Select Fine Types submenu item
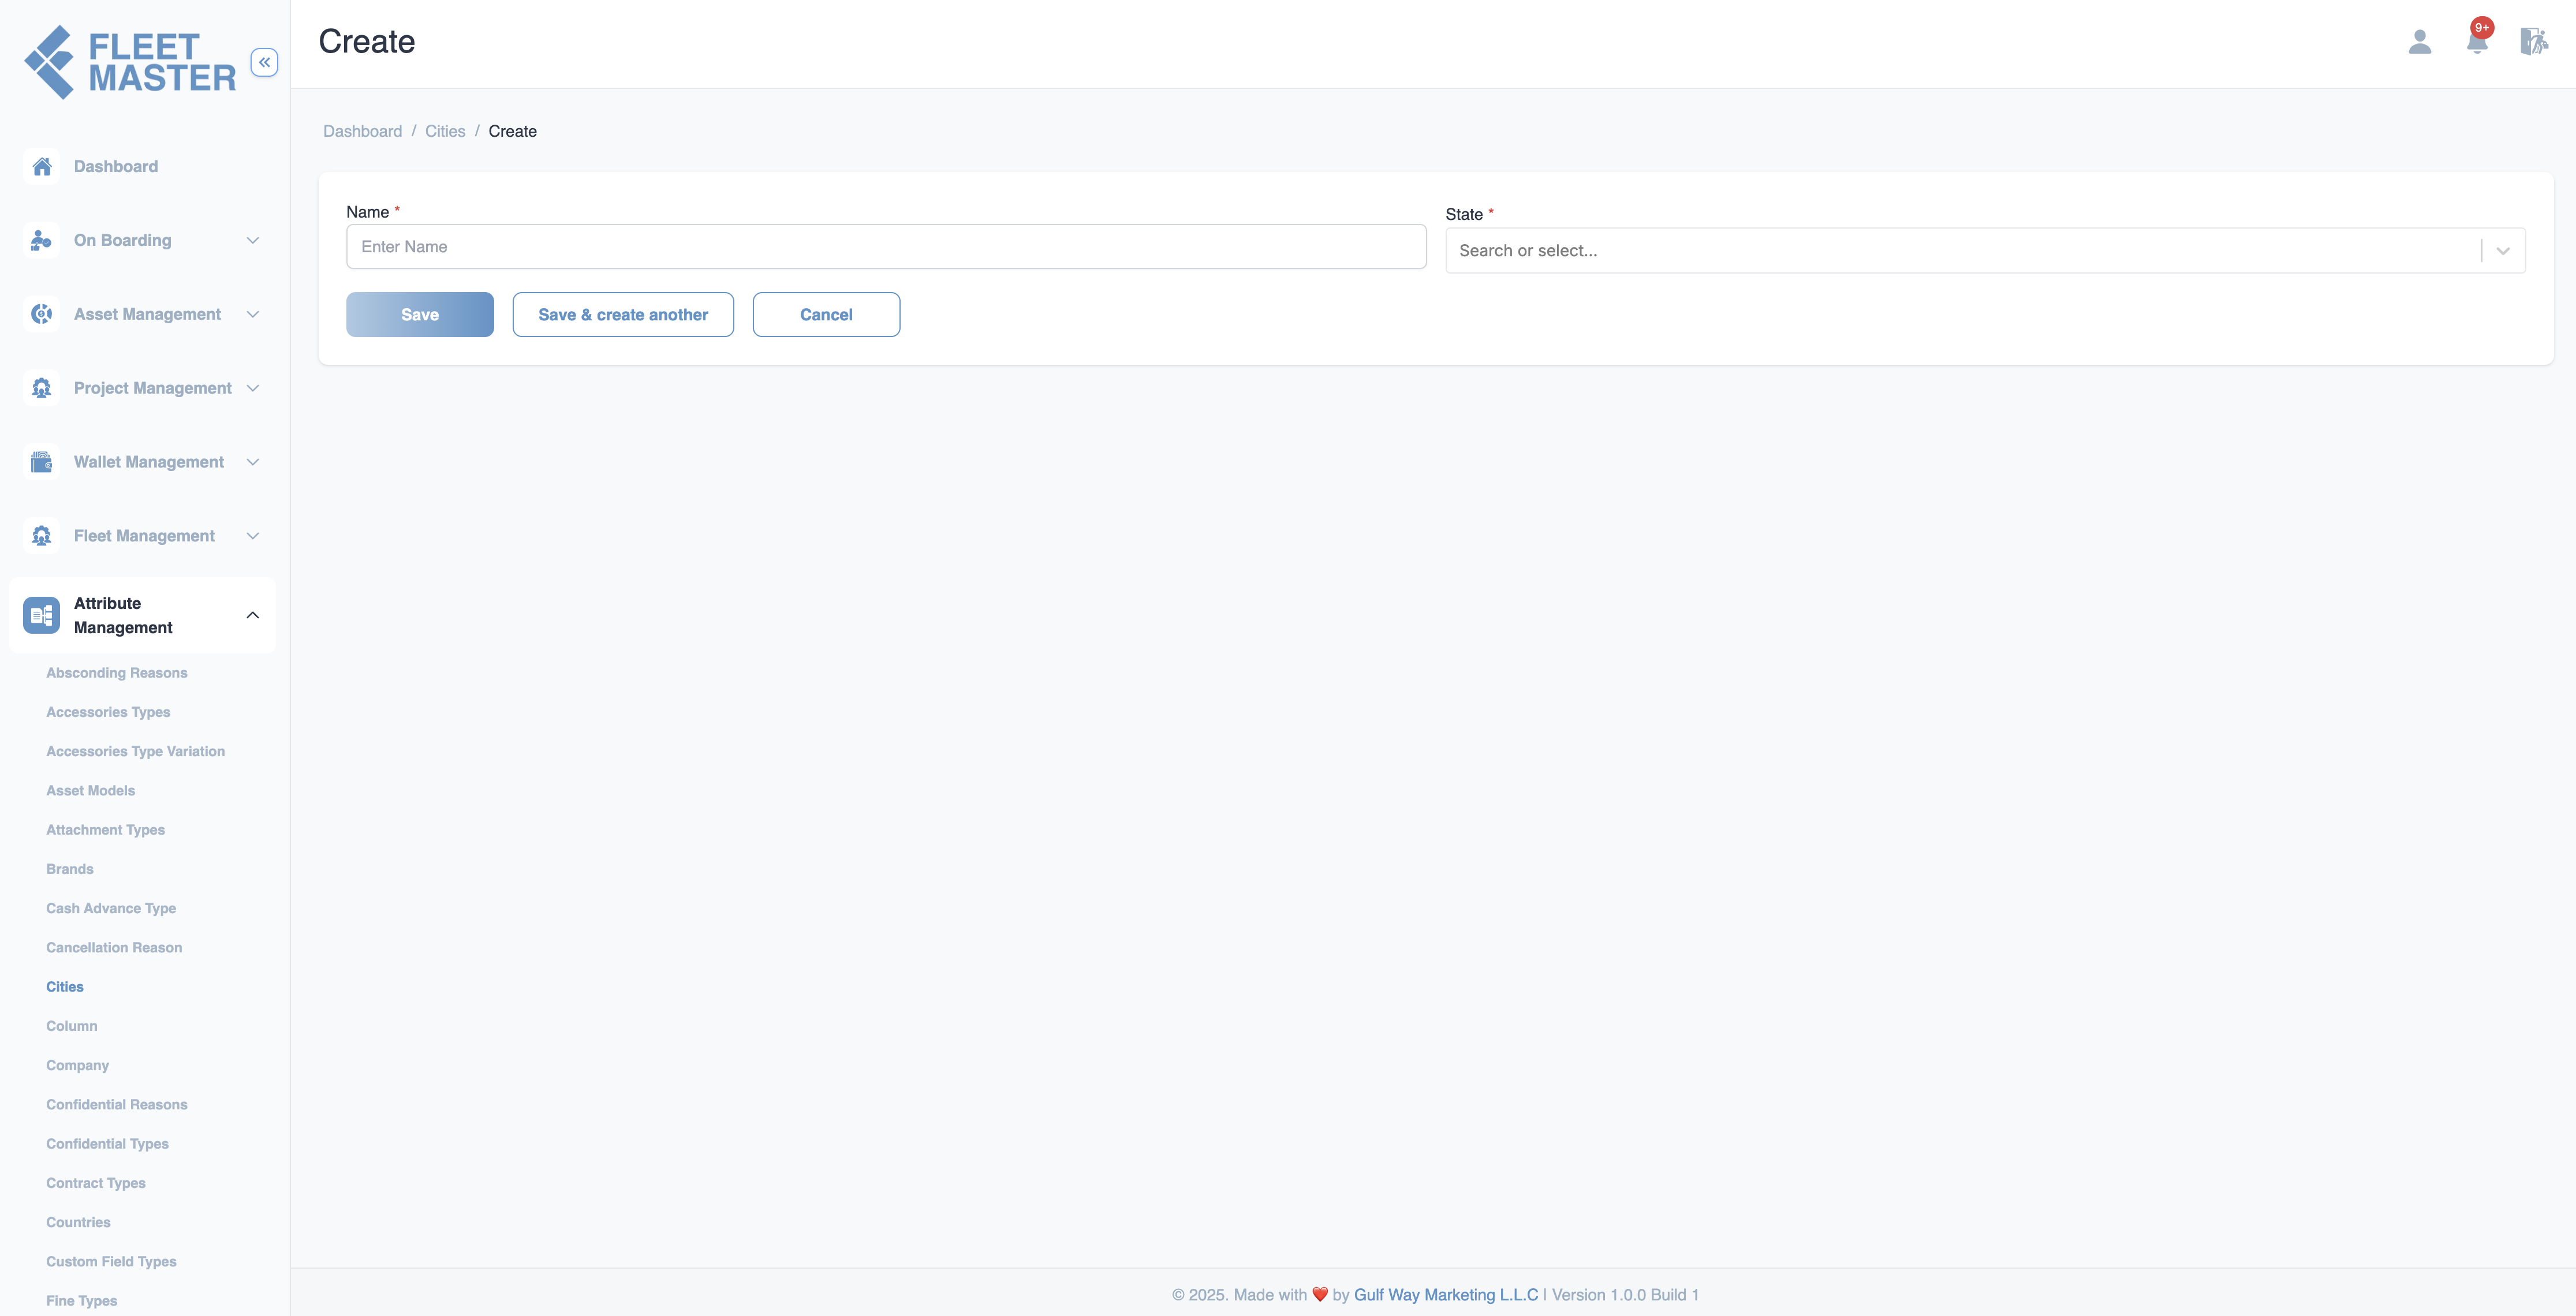2576x1316 pixels. [81, 1301]
